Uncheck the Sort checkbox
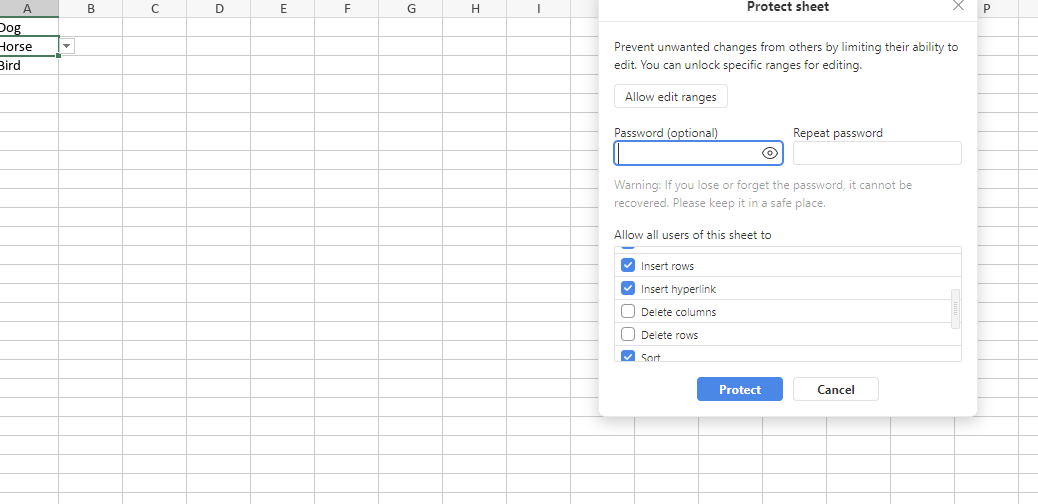Image resolution: width=1038 pixels, height=504 pixels. pyautogui.click(x=628, y=356)
